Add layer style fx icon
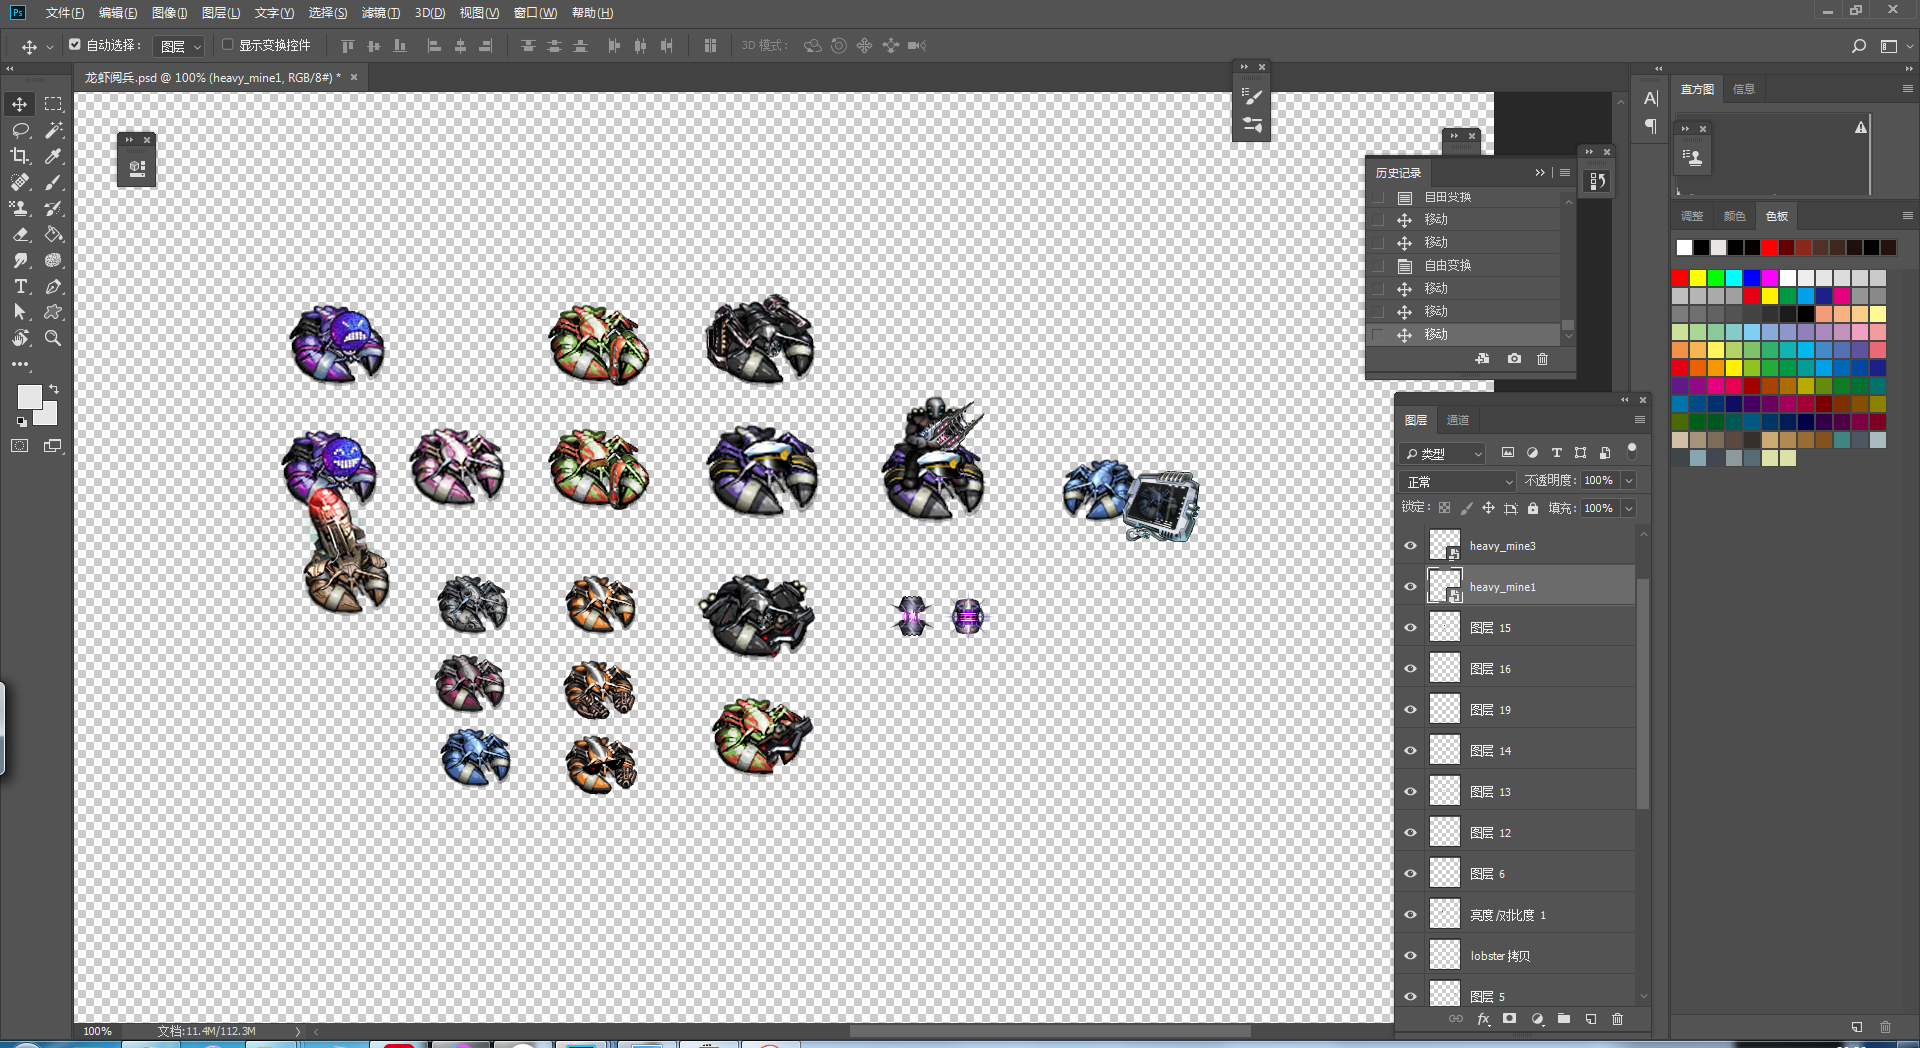This screenshot has height=1048, width=1920. (x=1483, y=1019)
